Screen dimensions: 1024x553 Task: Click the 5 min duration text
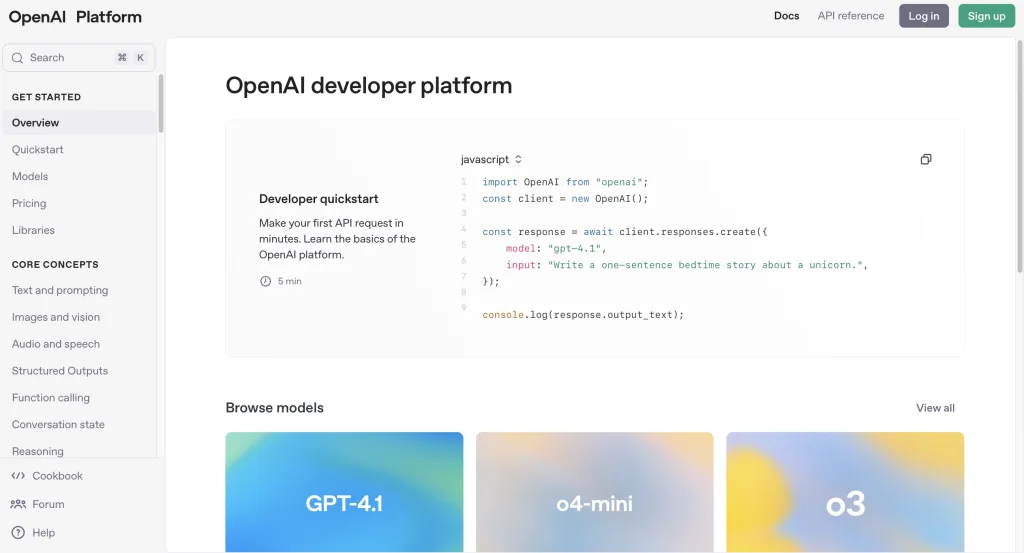[x=289, y=281]
